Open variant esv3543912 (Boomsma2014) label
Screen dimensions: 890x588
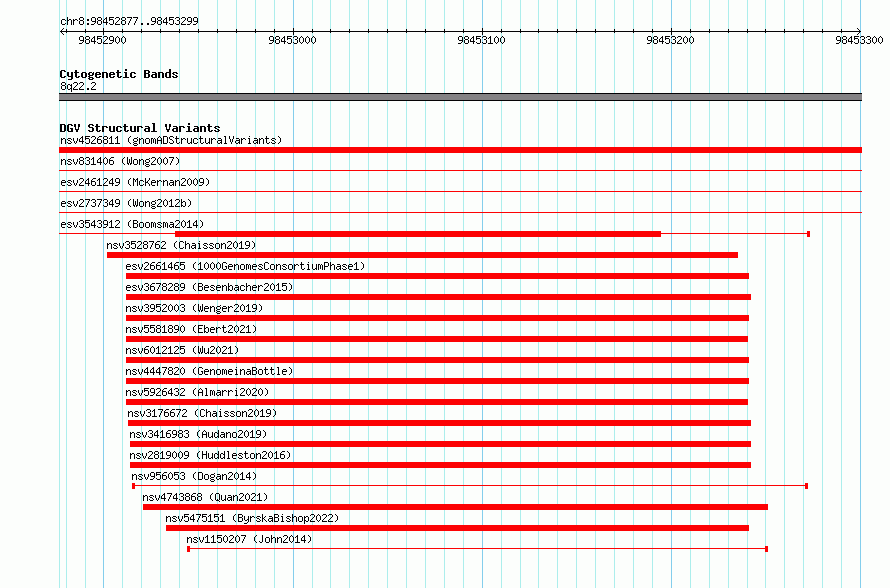click(132, 224)
